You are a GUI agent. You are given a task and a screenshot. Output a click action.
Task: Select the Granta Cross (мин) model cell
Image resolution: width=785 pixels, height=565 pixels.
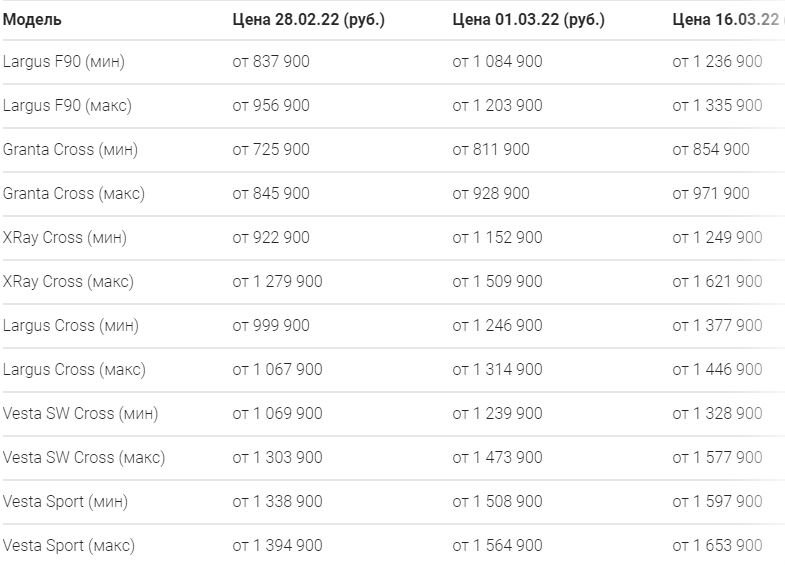[x=70, y=150]
